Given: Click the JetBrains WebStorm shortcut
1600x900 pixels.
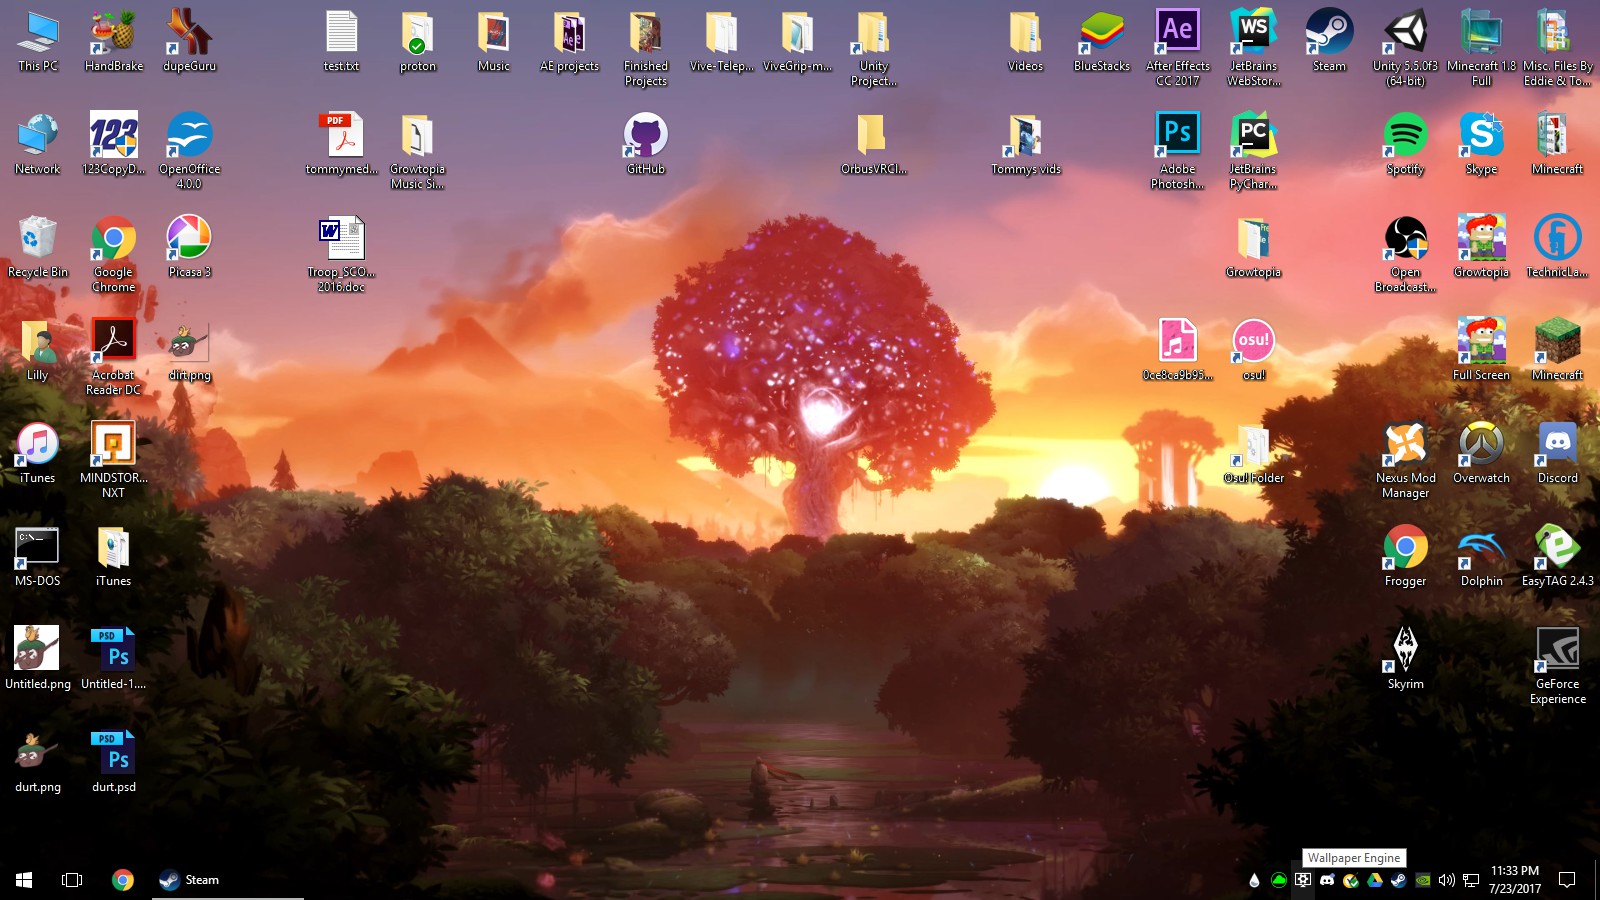Looking at the screenshot, I should point(1254,48).
